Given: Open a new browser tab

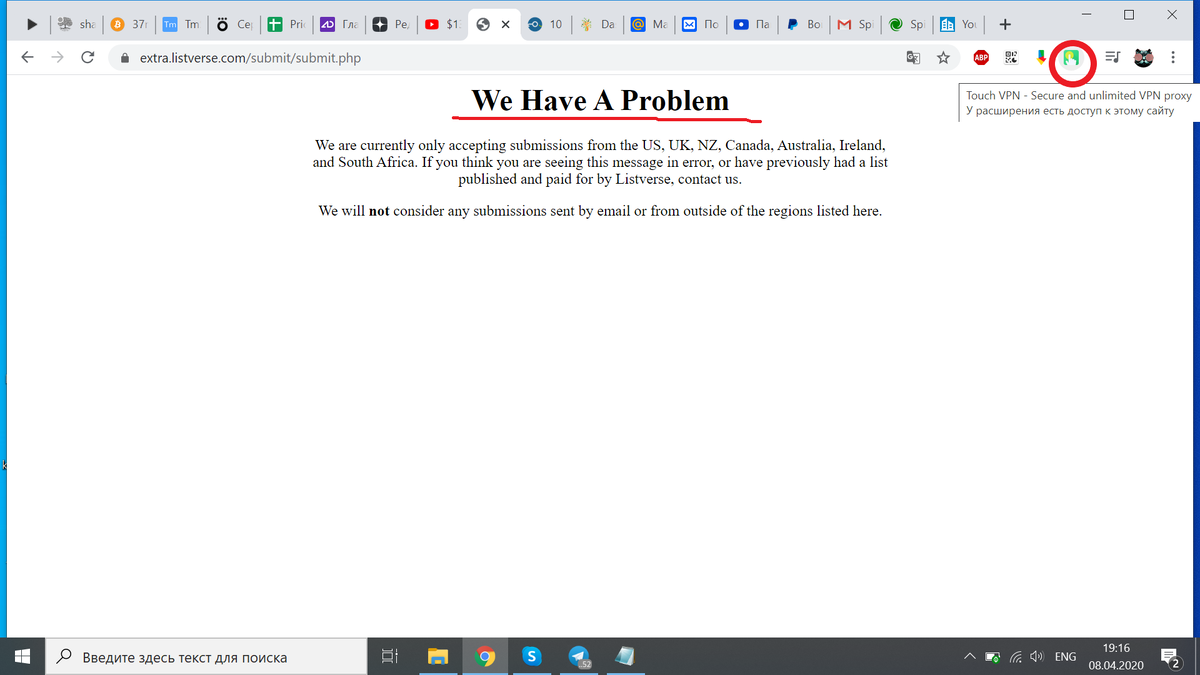Looking at the screenshot, I should (1005, 24).
